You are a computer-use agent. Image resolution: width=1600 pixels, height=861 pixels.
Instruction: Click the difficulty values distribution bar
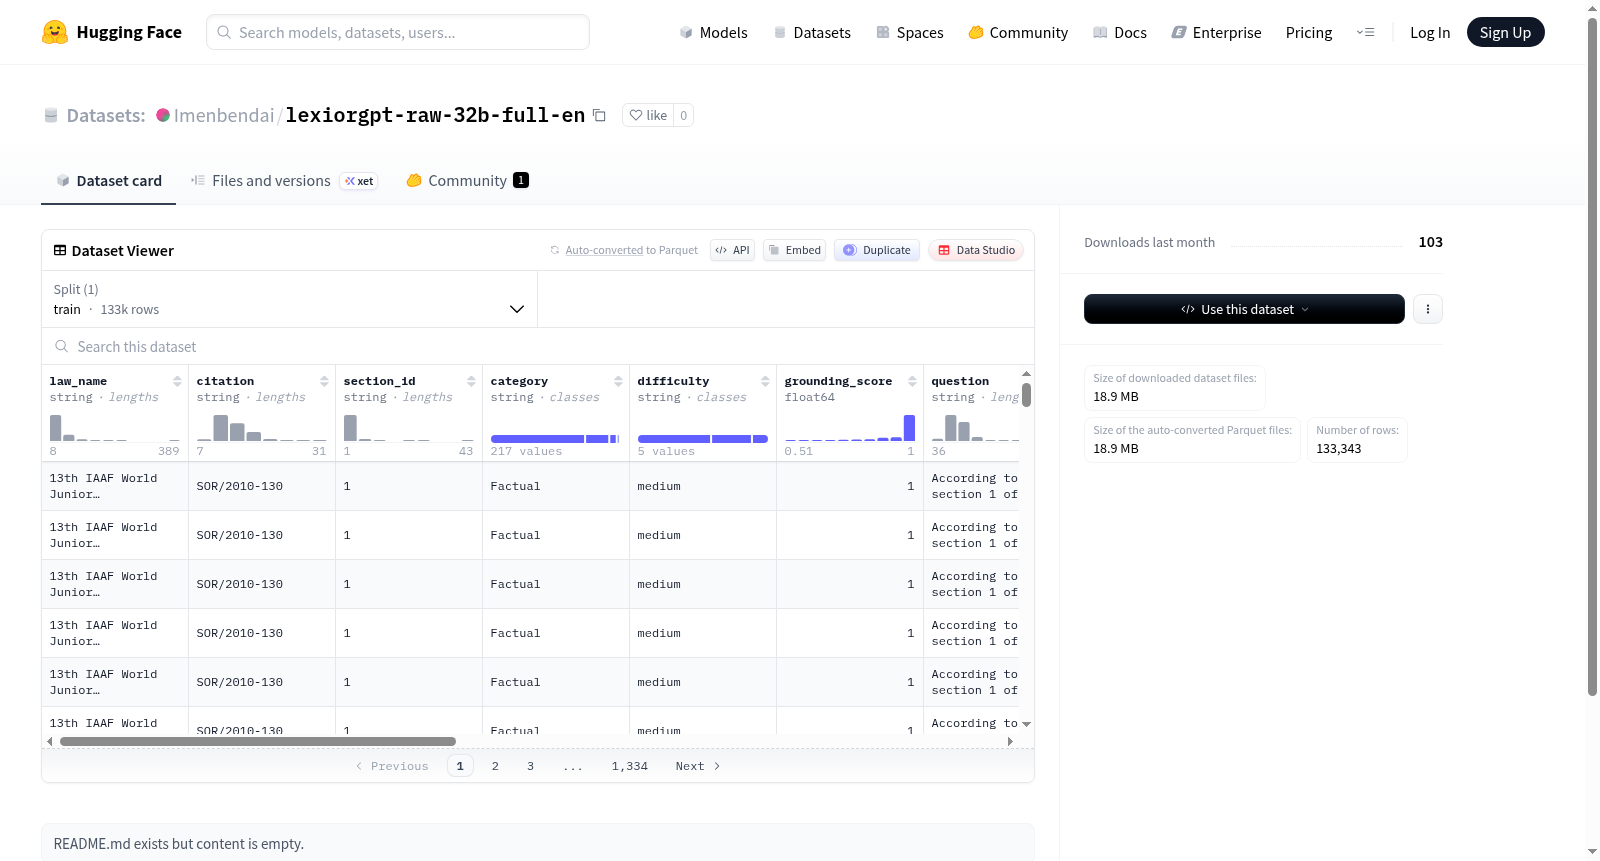tap(702, 439)
